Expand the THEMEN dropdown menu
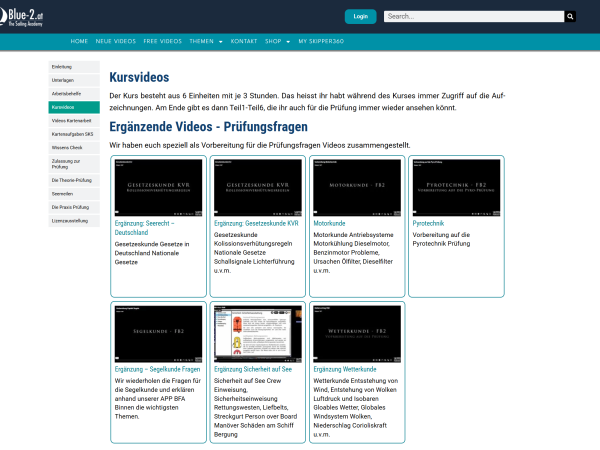The image size is (600, 450). click(206, 41)
